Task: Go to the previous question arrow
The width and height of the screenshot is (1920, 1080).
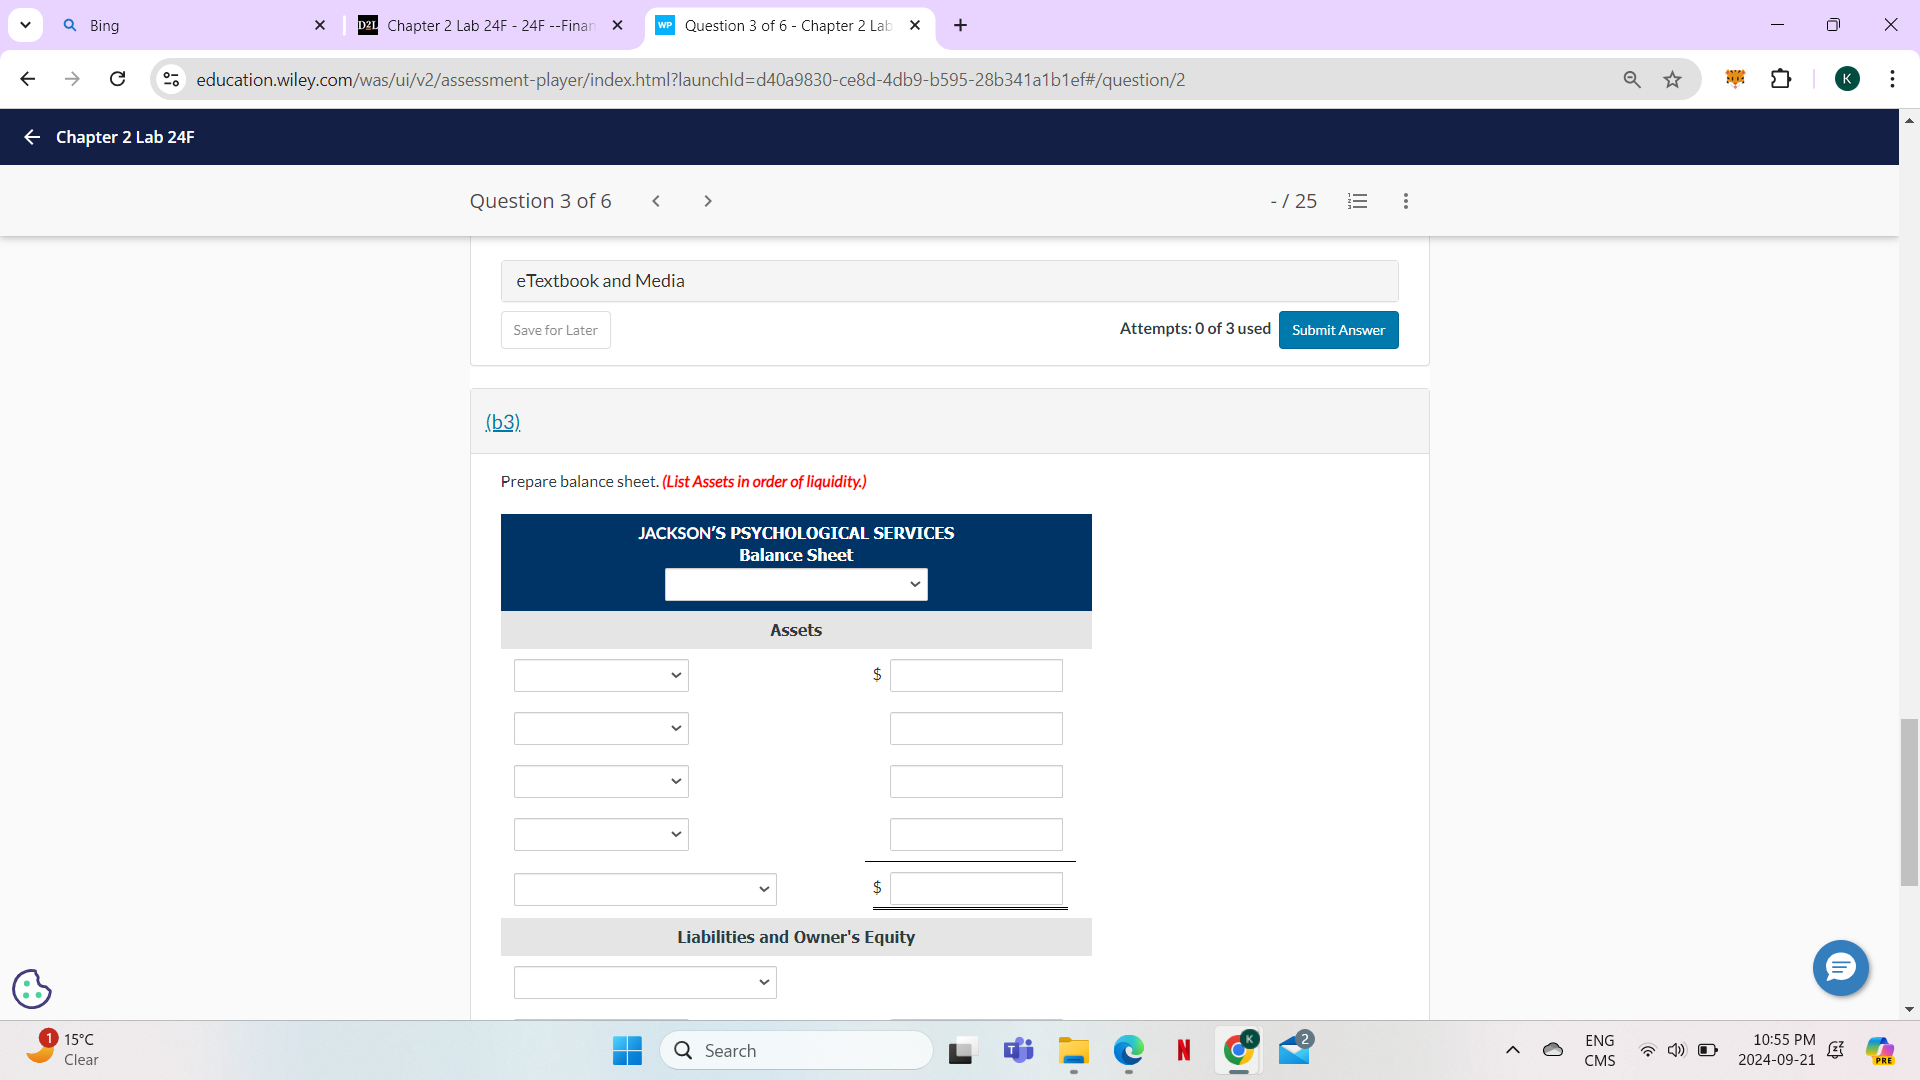Action: 656,201
